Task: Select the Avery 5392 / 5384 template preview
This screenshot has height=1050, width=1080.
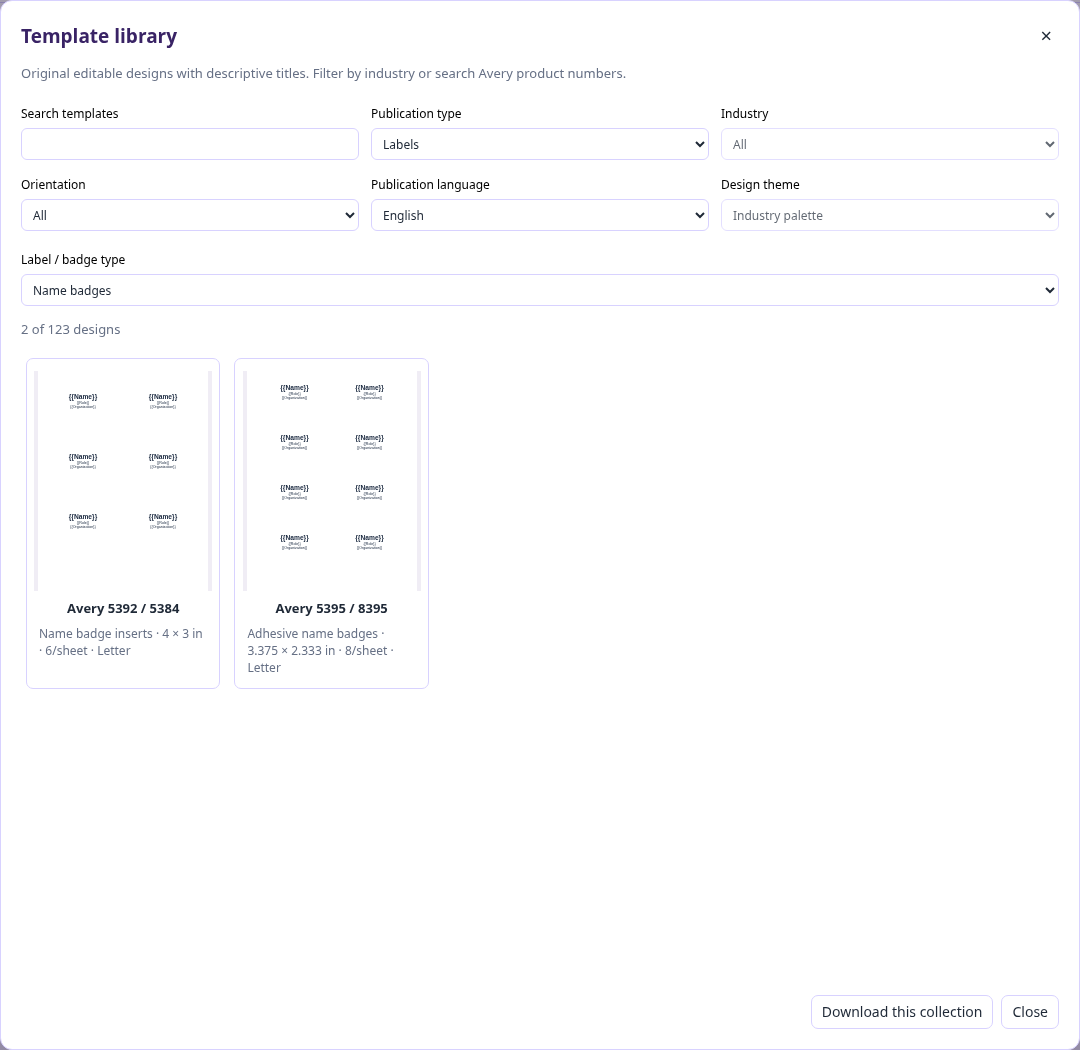Action: [123, 481]
